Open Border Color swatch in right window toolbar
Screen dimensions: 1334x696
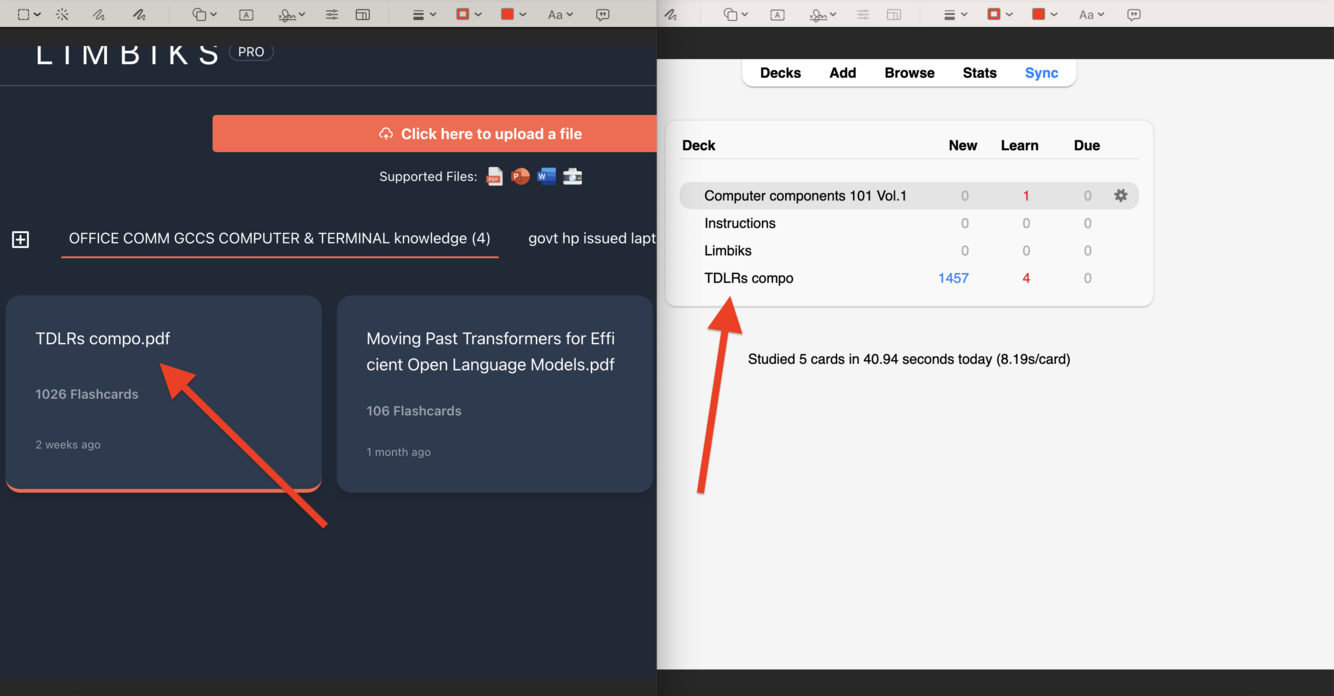[1000, 15]
